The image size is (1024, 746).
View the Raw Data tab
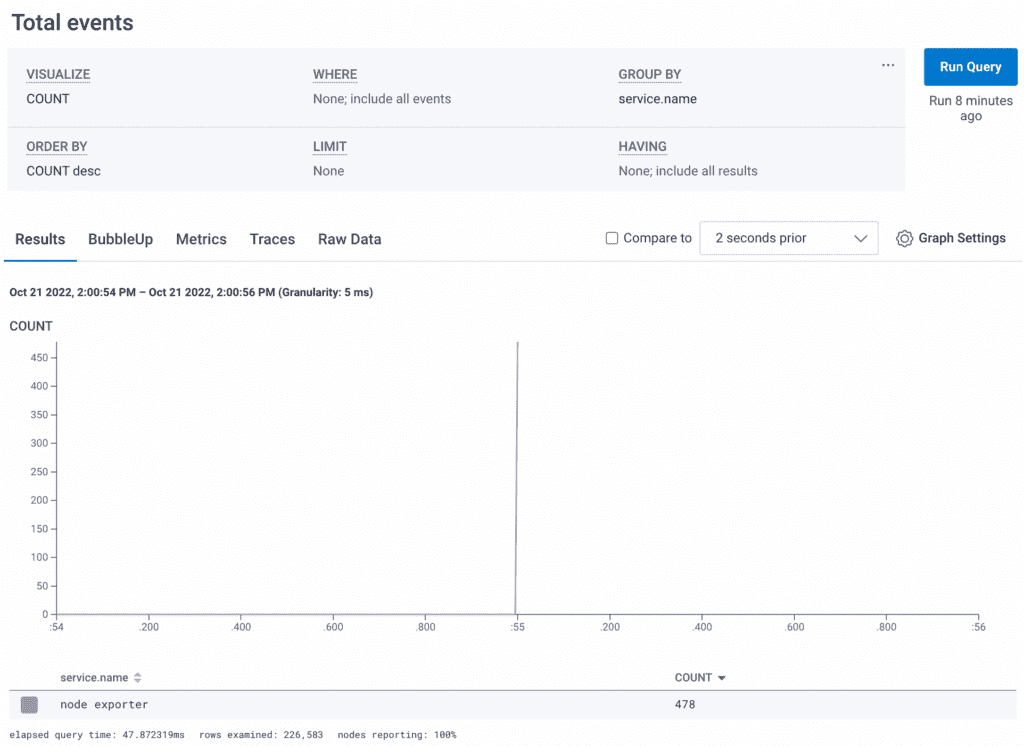pyautogui.click(x=349, y=239)
